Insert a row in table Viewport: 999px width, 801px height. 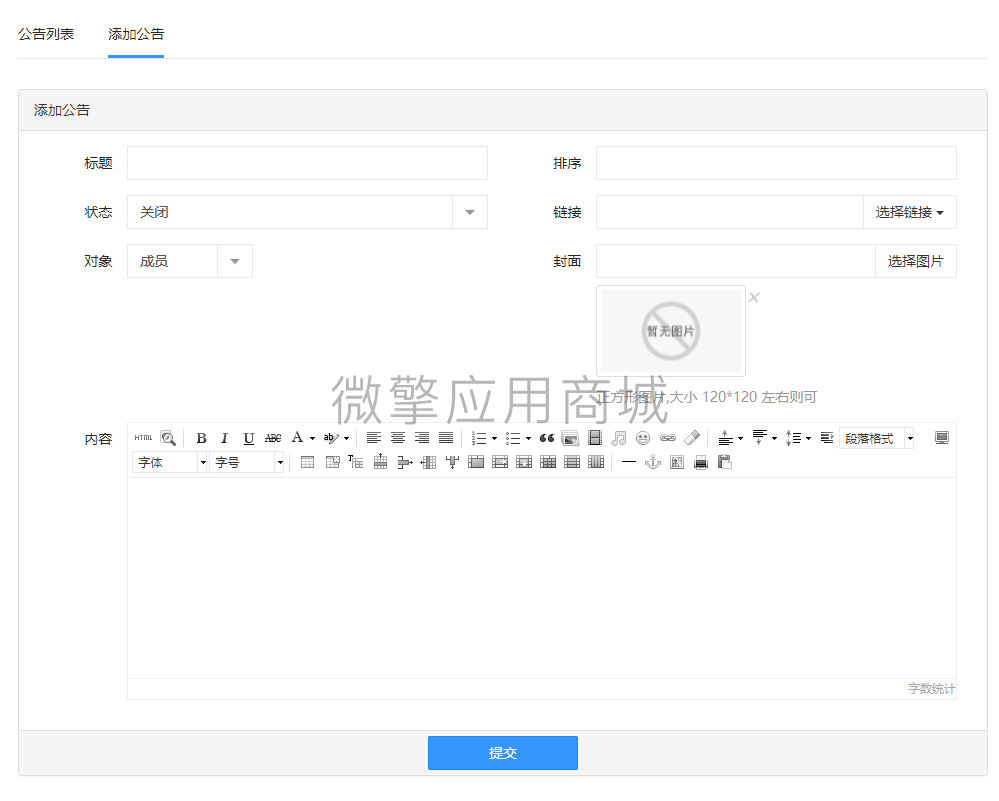pyautogui.click(x=380, y=462)
